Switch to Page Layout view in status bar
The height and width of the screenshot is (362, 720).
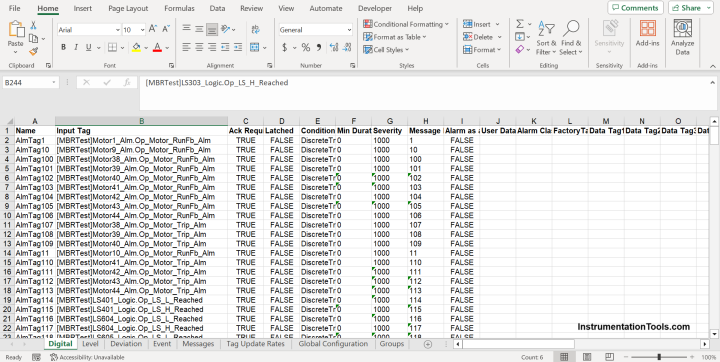coord(587,357)
